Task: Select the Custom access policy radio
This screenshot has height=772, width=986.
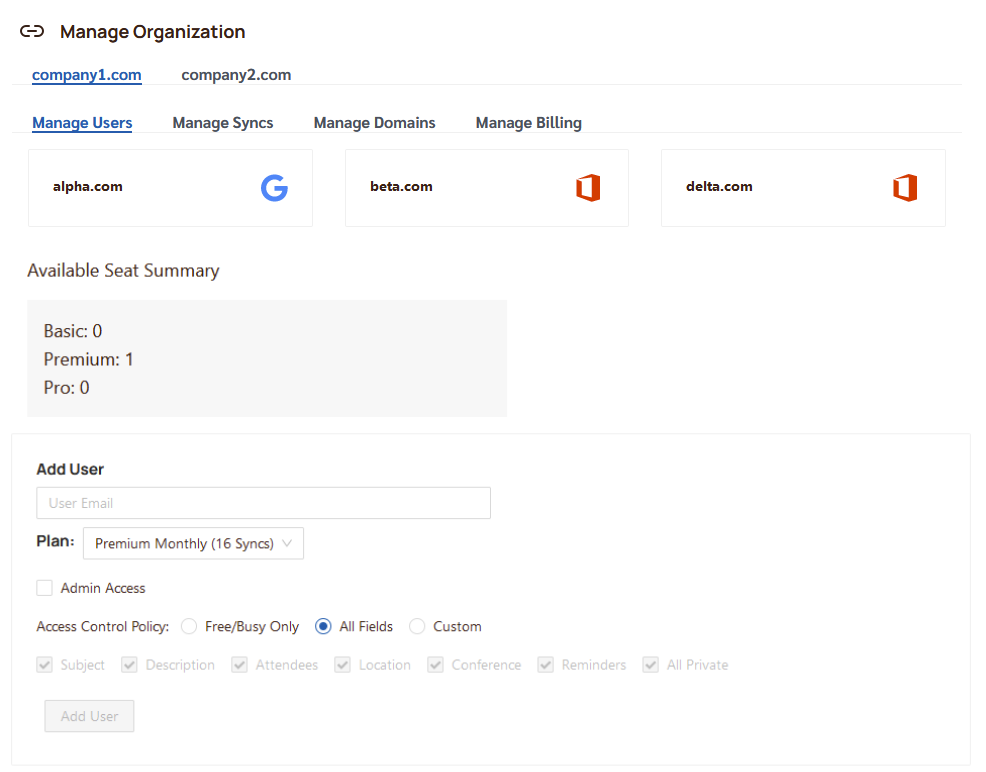Action: (x=417, y=626)
